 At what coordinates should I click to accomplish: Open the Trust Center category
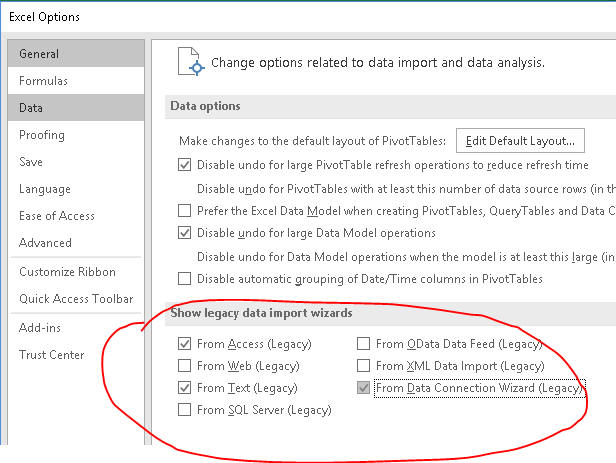point(76,355)
